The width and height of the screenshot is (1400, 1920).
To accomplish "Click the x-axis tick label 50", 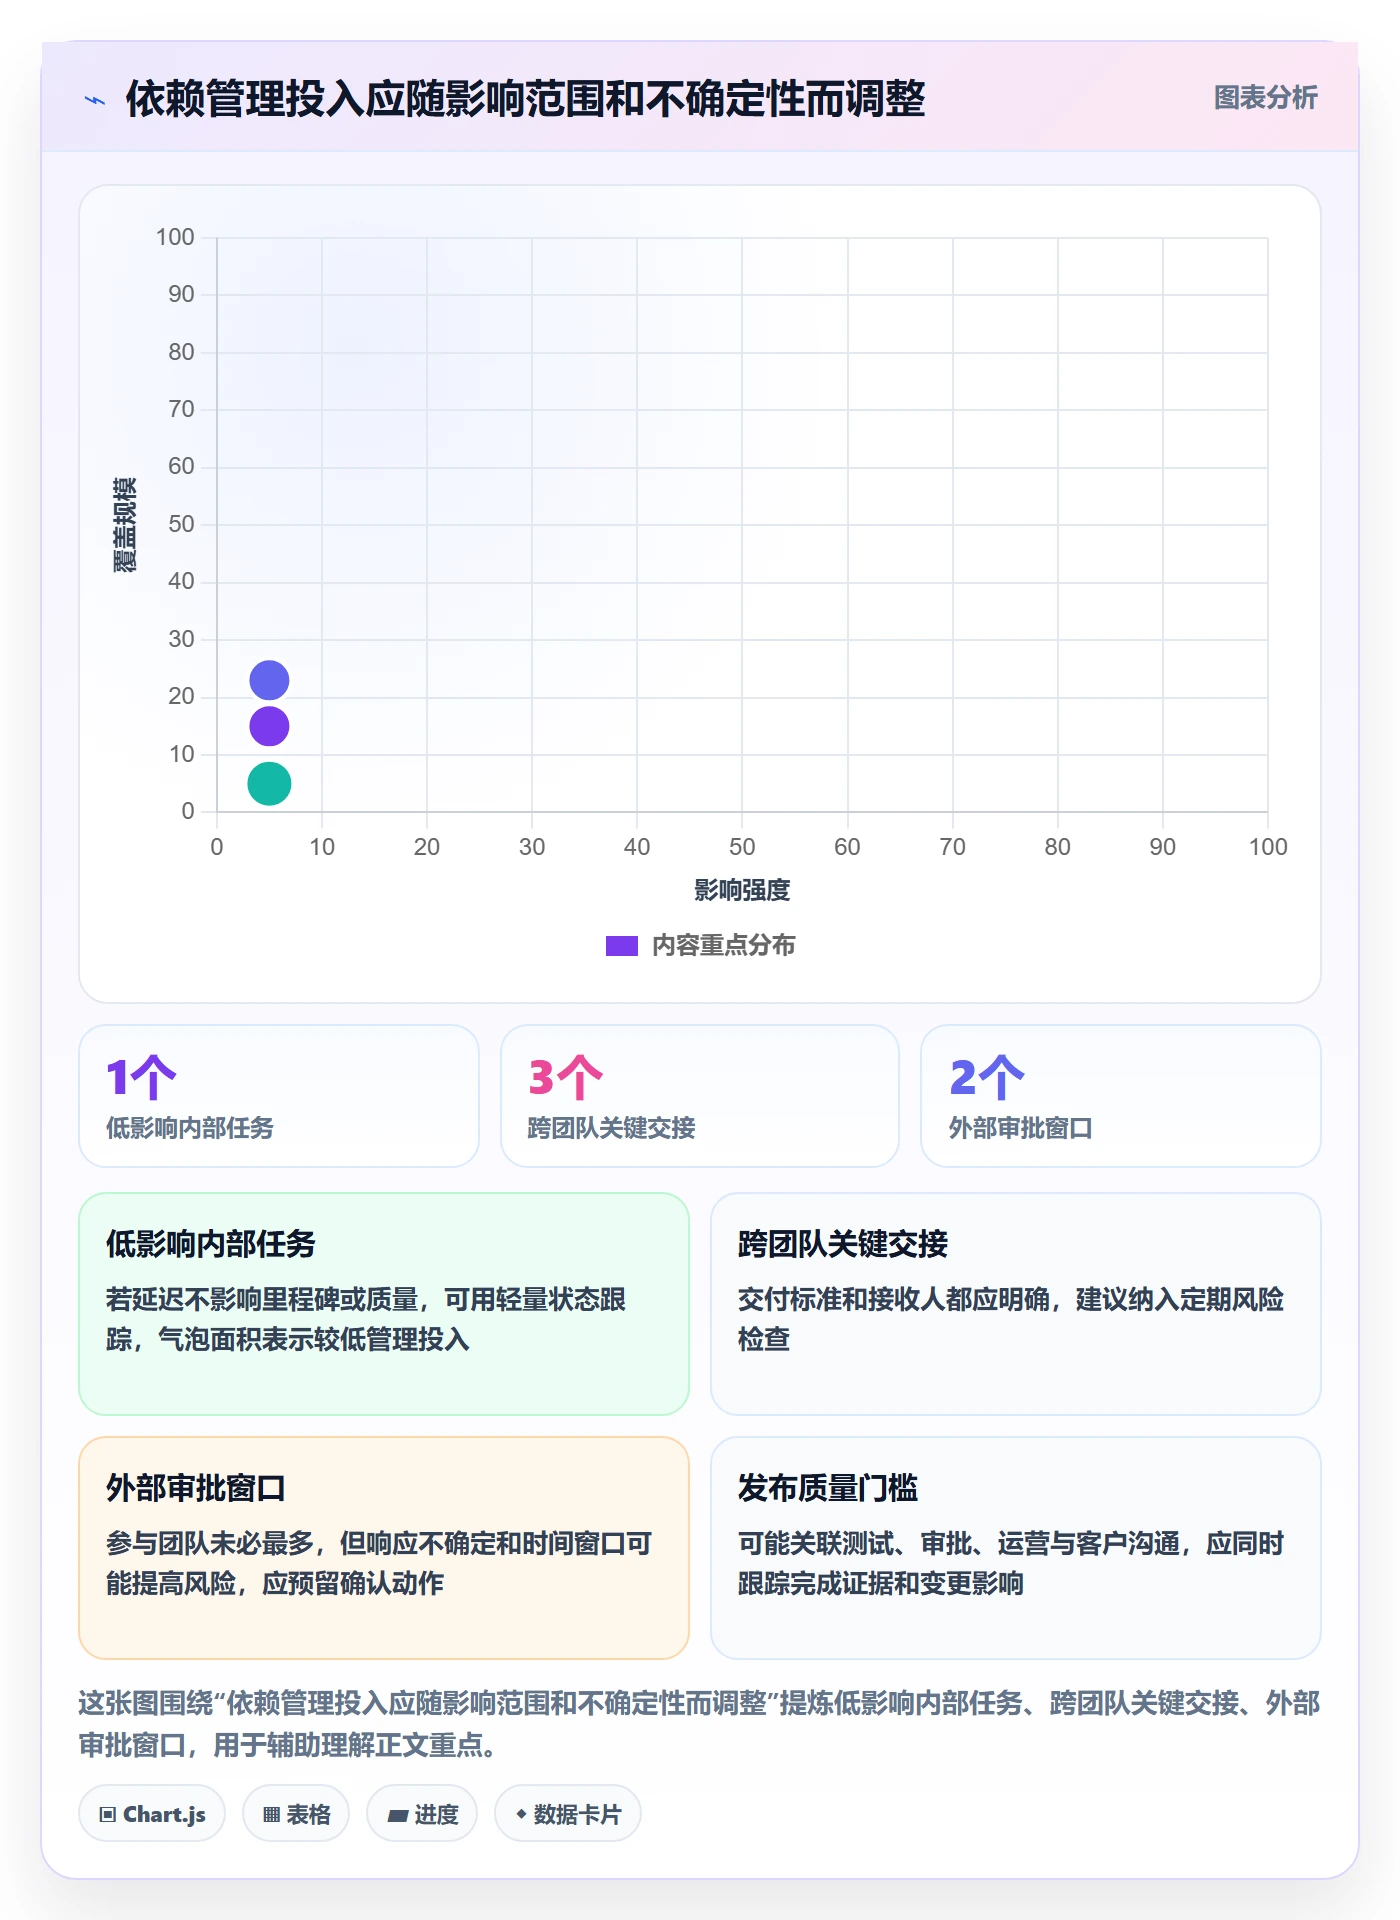I will [x=742, y=847].
